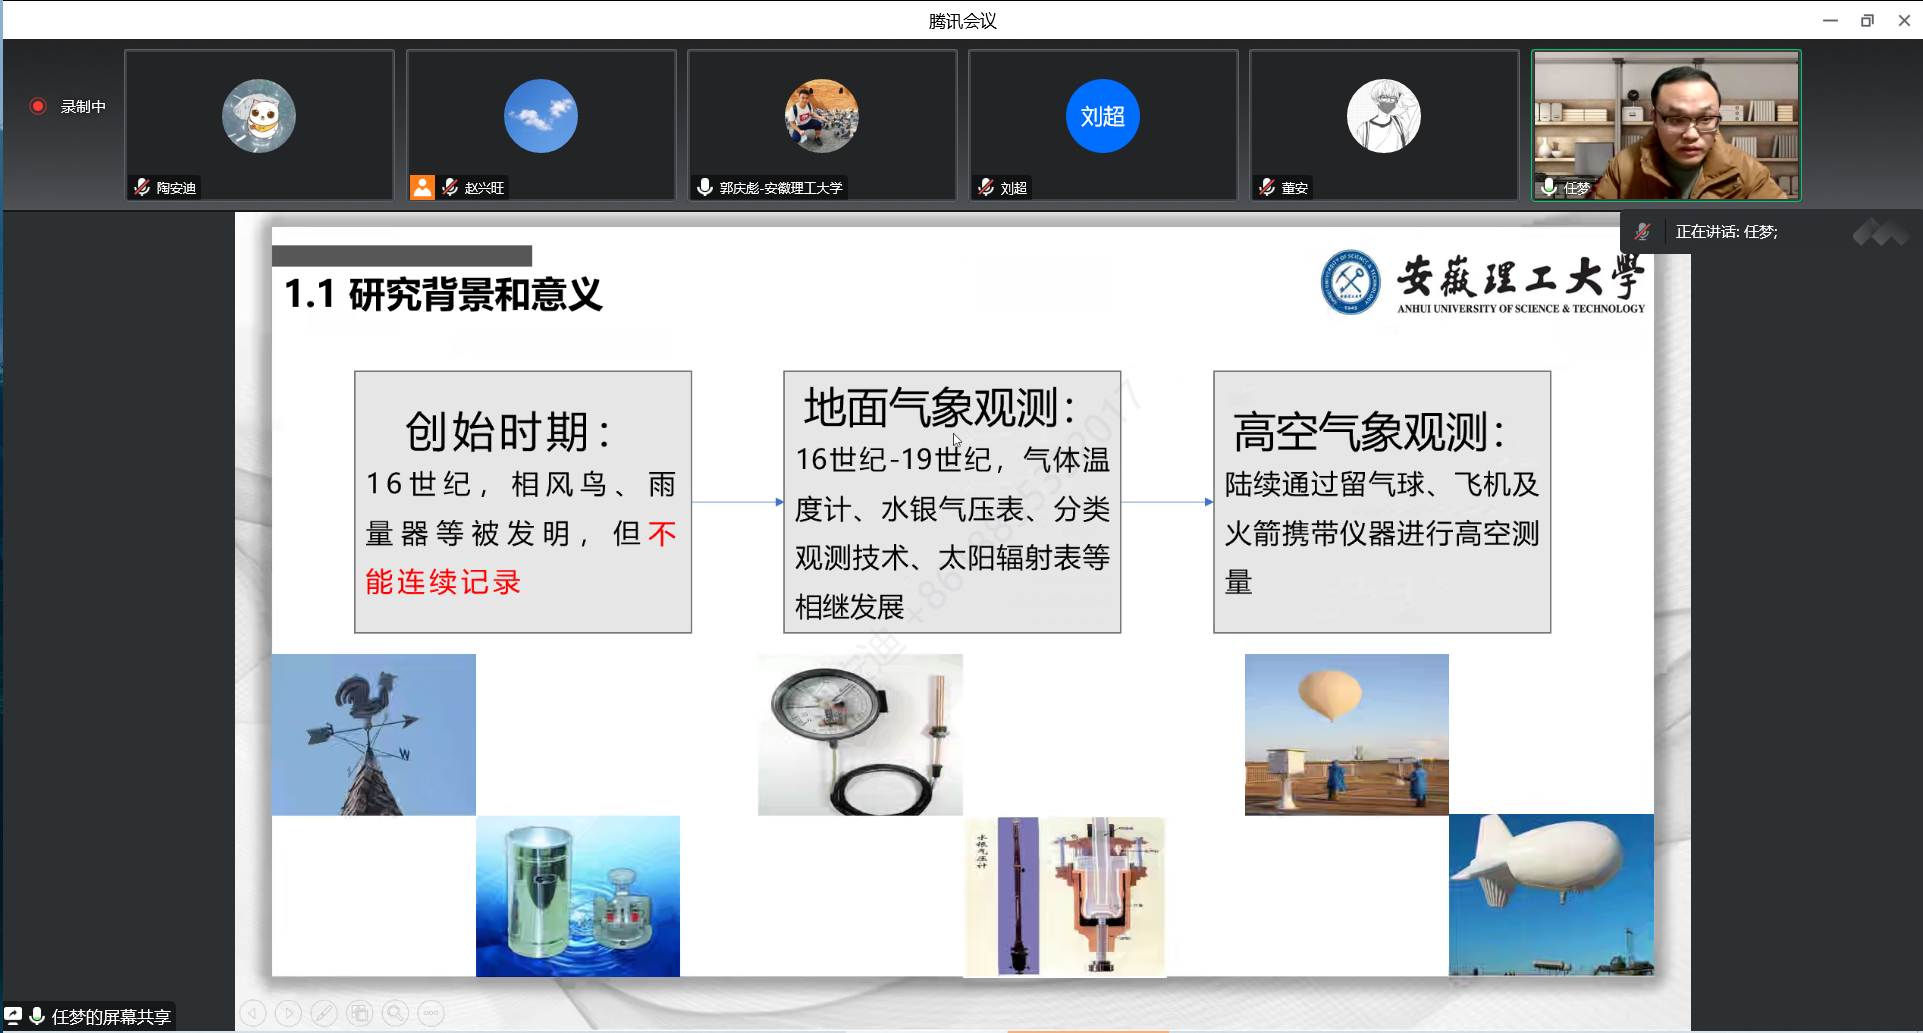The height and width of the screenshot is (1033, 1923).
Task: Click the 刘超 blue avatar circle
Action: (1102, 116)
